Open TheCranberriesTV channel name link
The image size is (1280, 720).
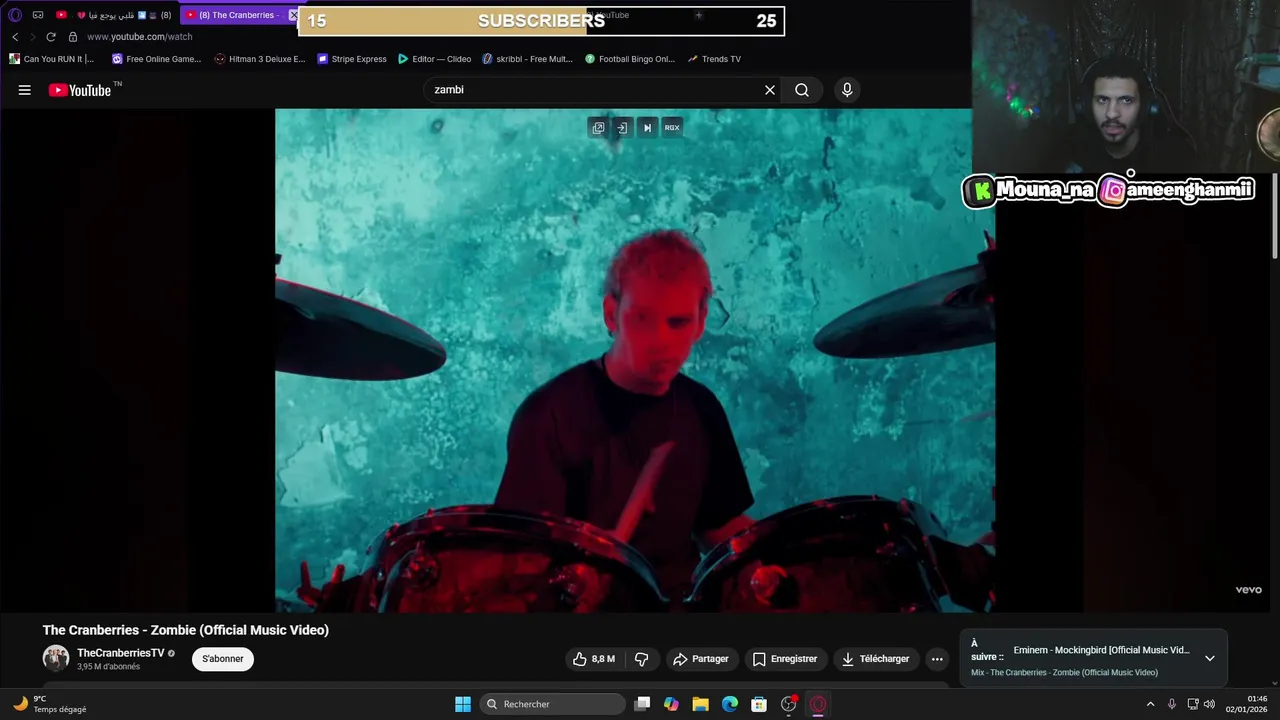point(121,653)
